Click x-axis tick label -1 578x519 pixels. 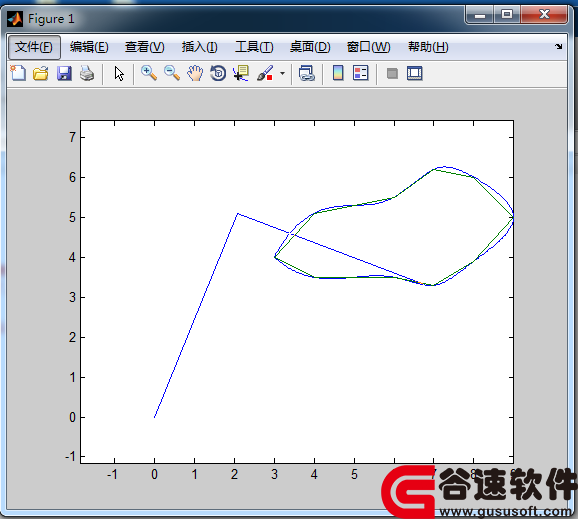pos(112,474)
